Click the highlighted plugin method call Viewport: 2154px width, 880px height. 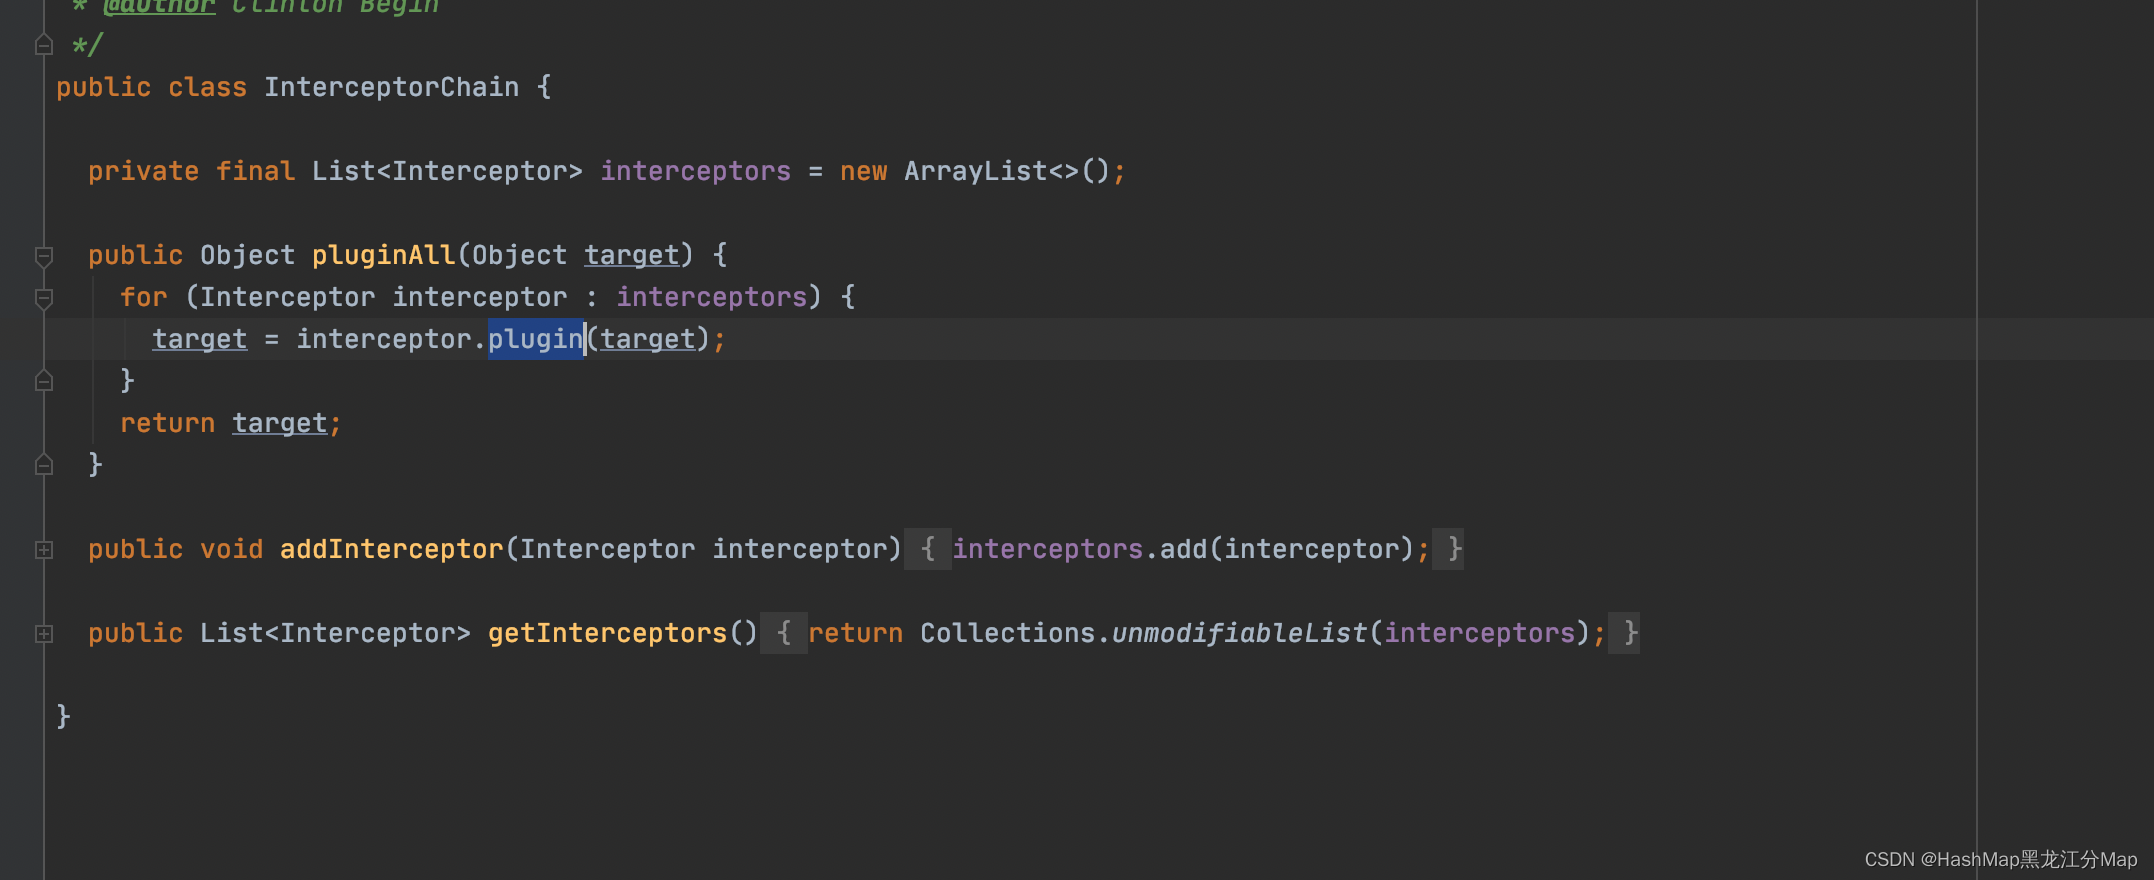535,339
